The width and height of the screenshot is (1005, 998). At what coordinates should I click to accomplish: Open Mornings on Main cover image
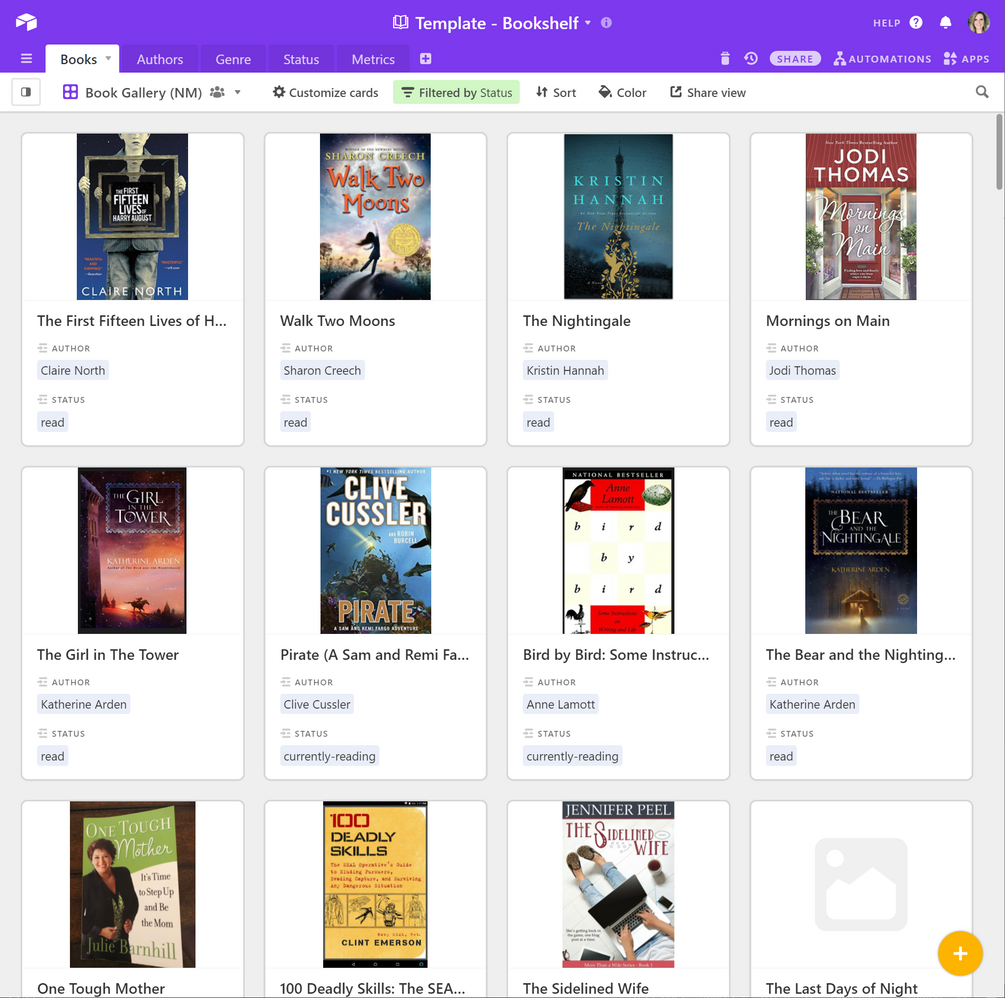[861, 217]
